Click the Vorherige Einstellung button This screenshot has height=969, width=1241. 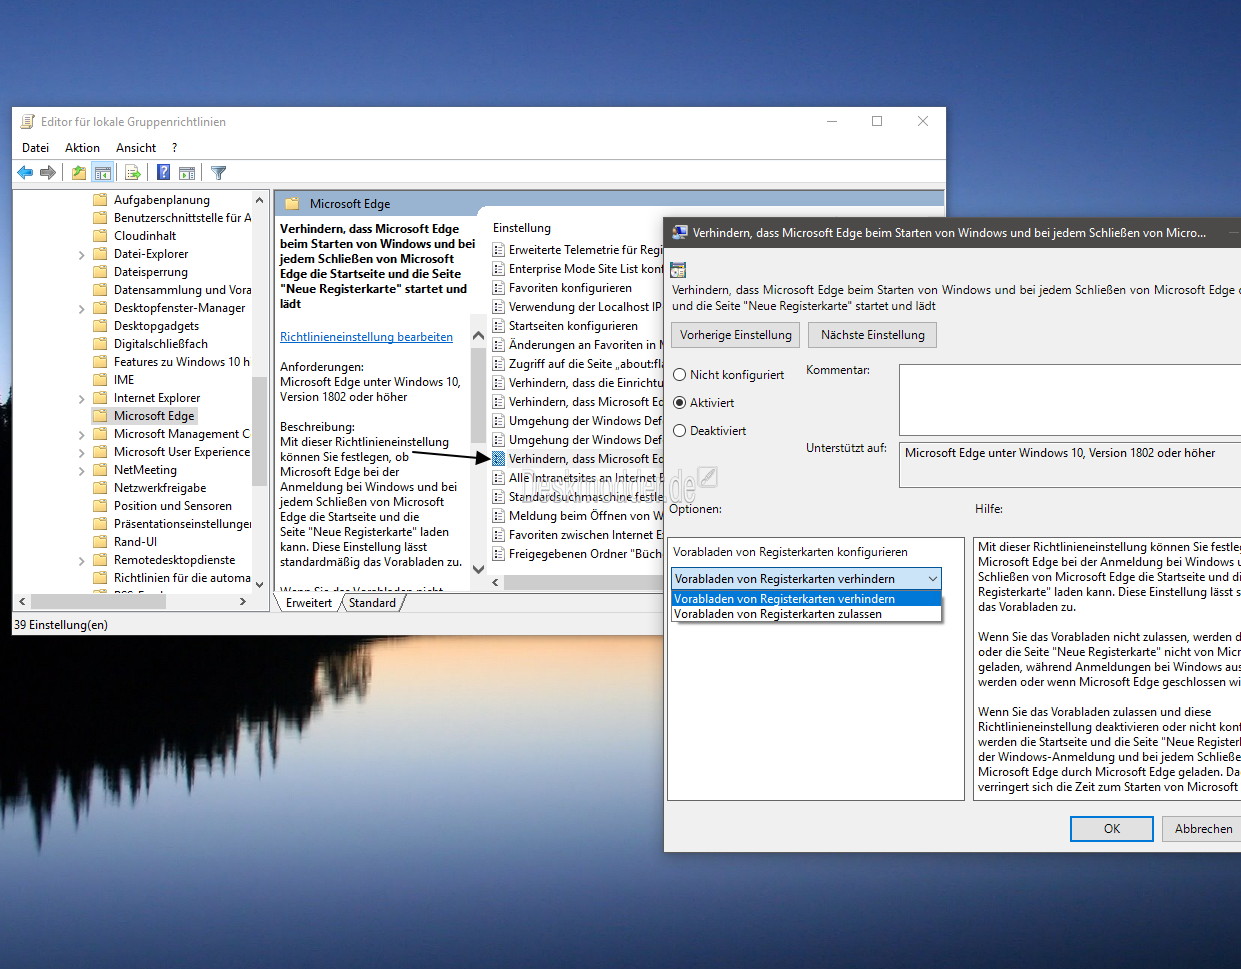(736, 335)
